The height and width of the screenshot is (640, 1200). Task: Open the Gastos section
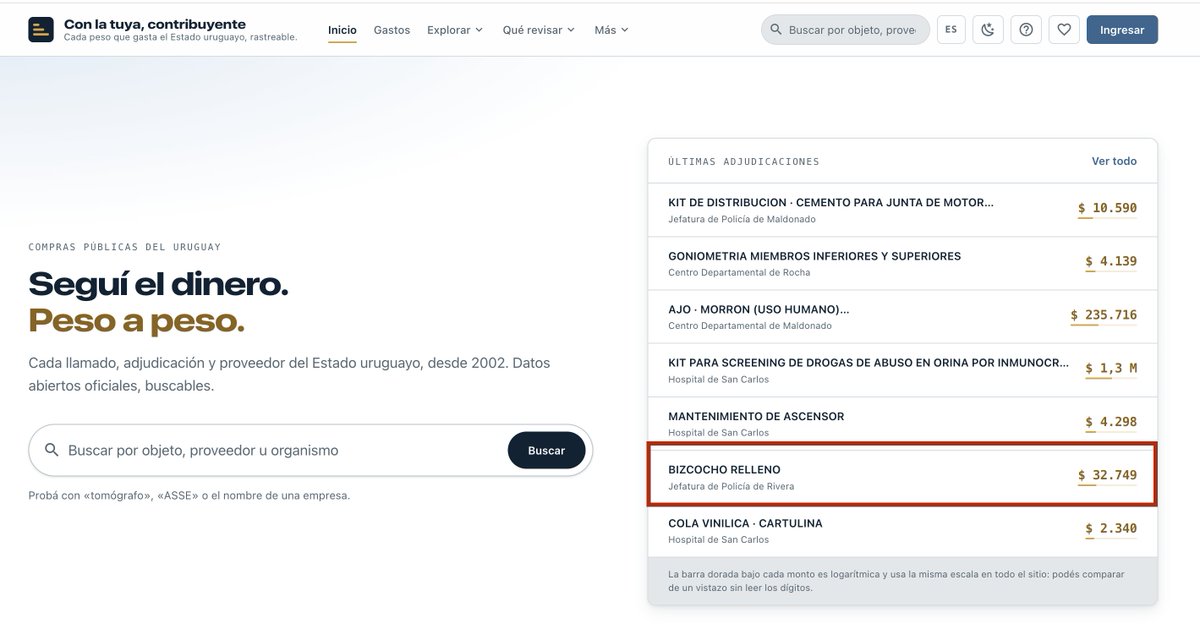[392, 30]
